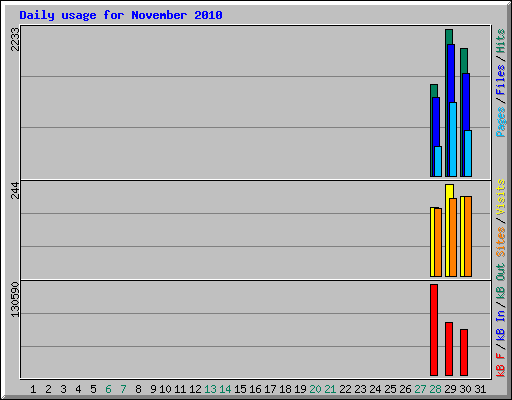512x400 pixels.
Task: Select the green hits bar for day 30
Action: [x=464, y=61]
